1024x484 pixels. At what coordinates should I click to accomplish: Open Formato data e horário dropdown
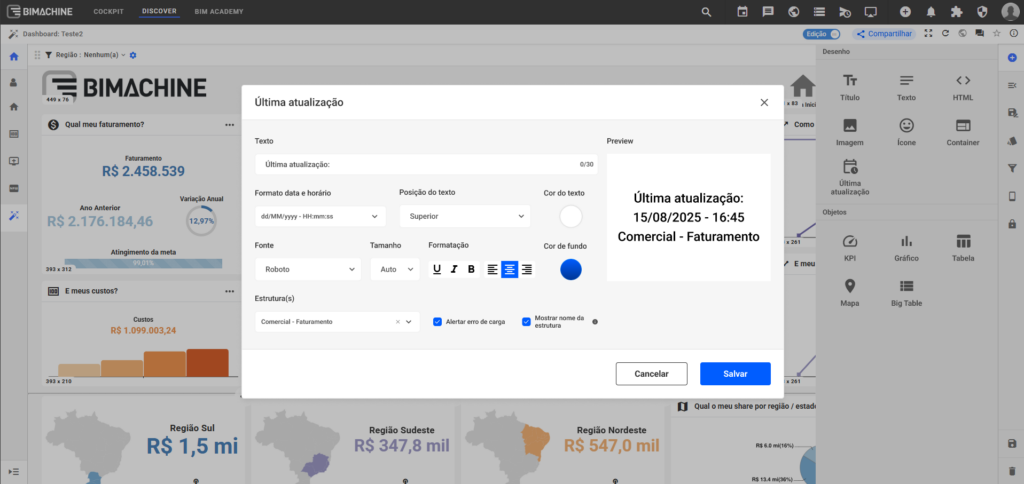pyautogui.click(x=320, y=216)
